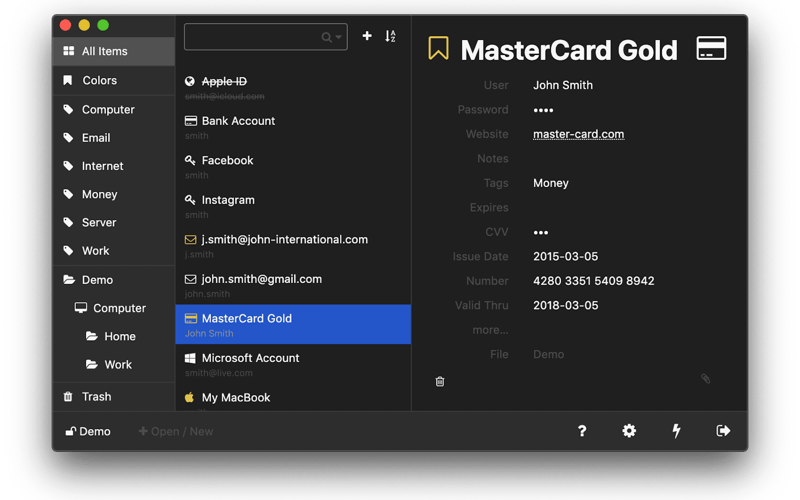Open help via question mark icon
The height and width of the screenshot is (500, 800).
[582, 431]
